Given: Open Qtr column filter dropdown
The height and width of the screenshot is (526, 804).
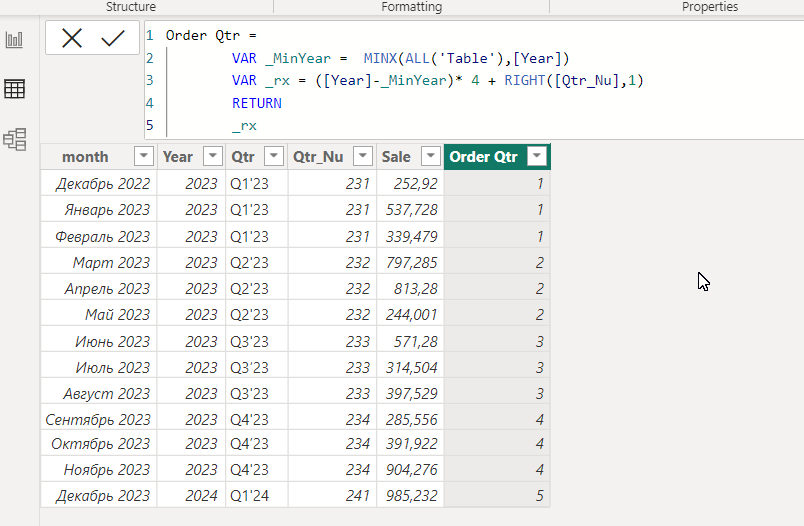Looking at the screenshot, I should (x=274, y=156).
